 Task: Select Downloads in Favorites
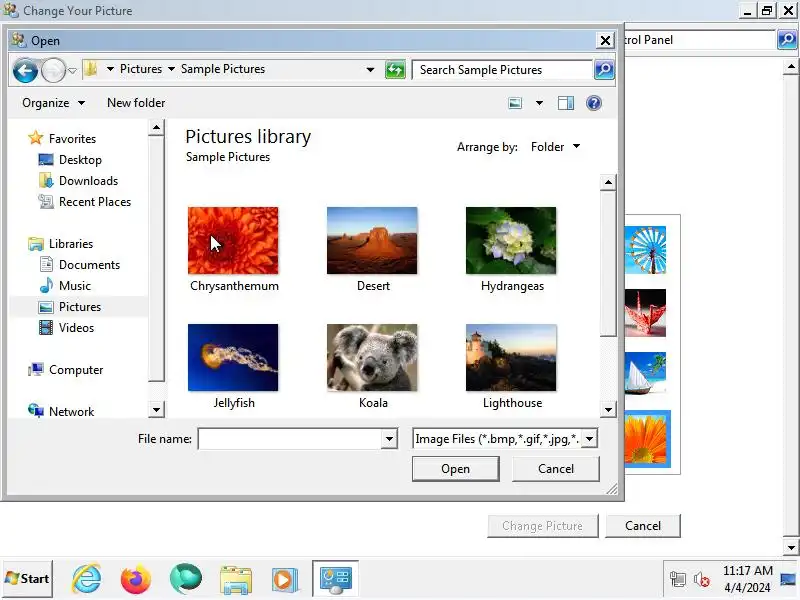point(88,181)
